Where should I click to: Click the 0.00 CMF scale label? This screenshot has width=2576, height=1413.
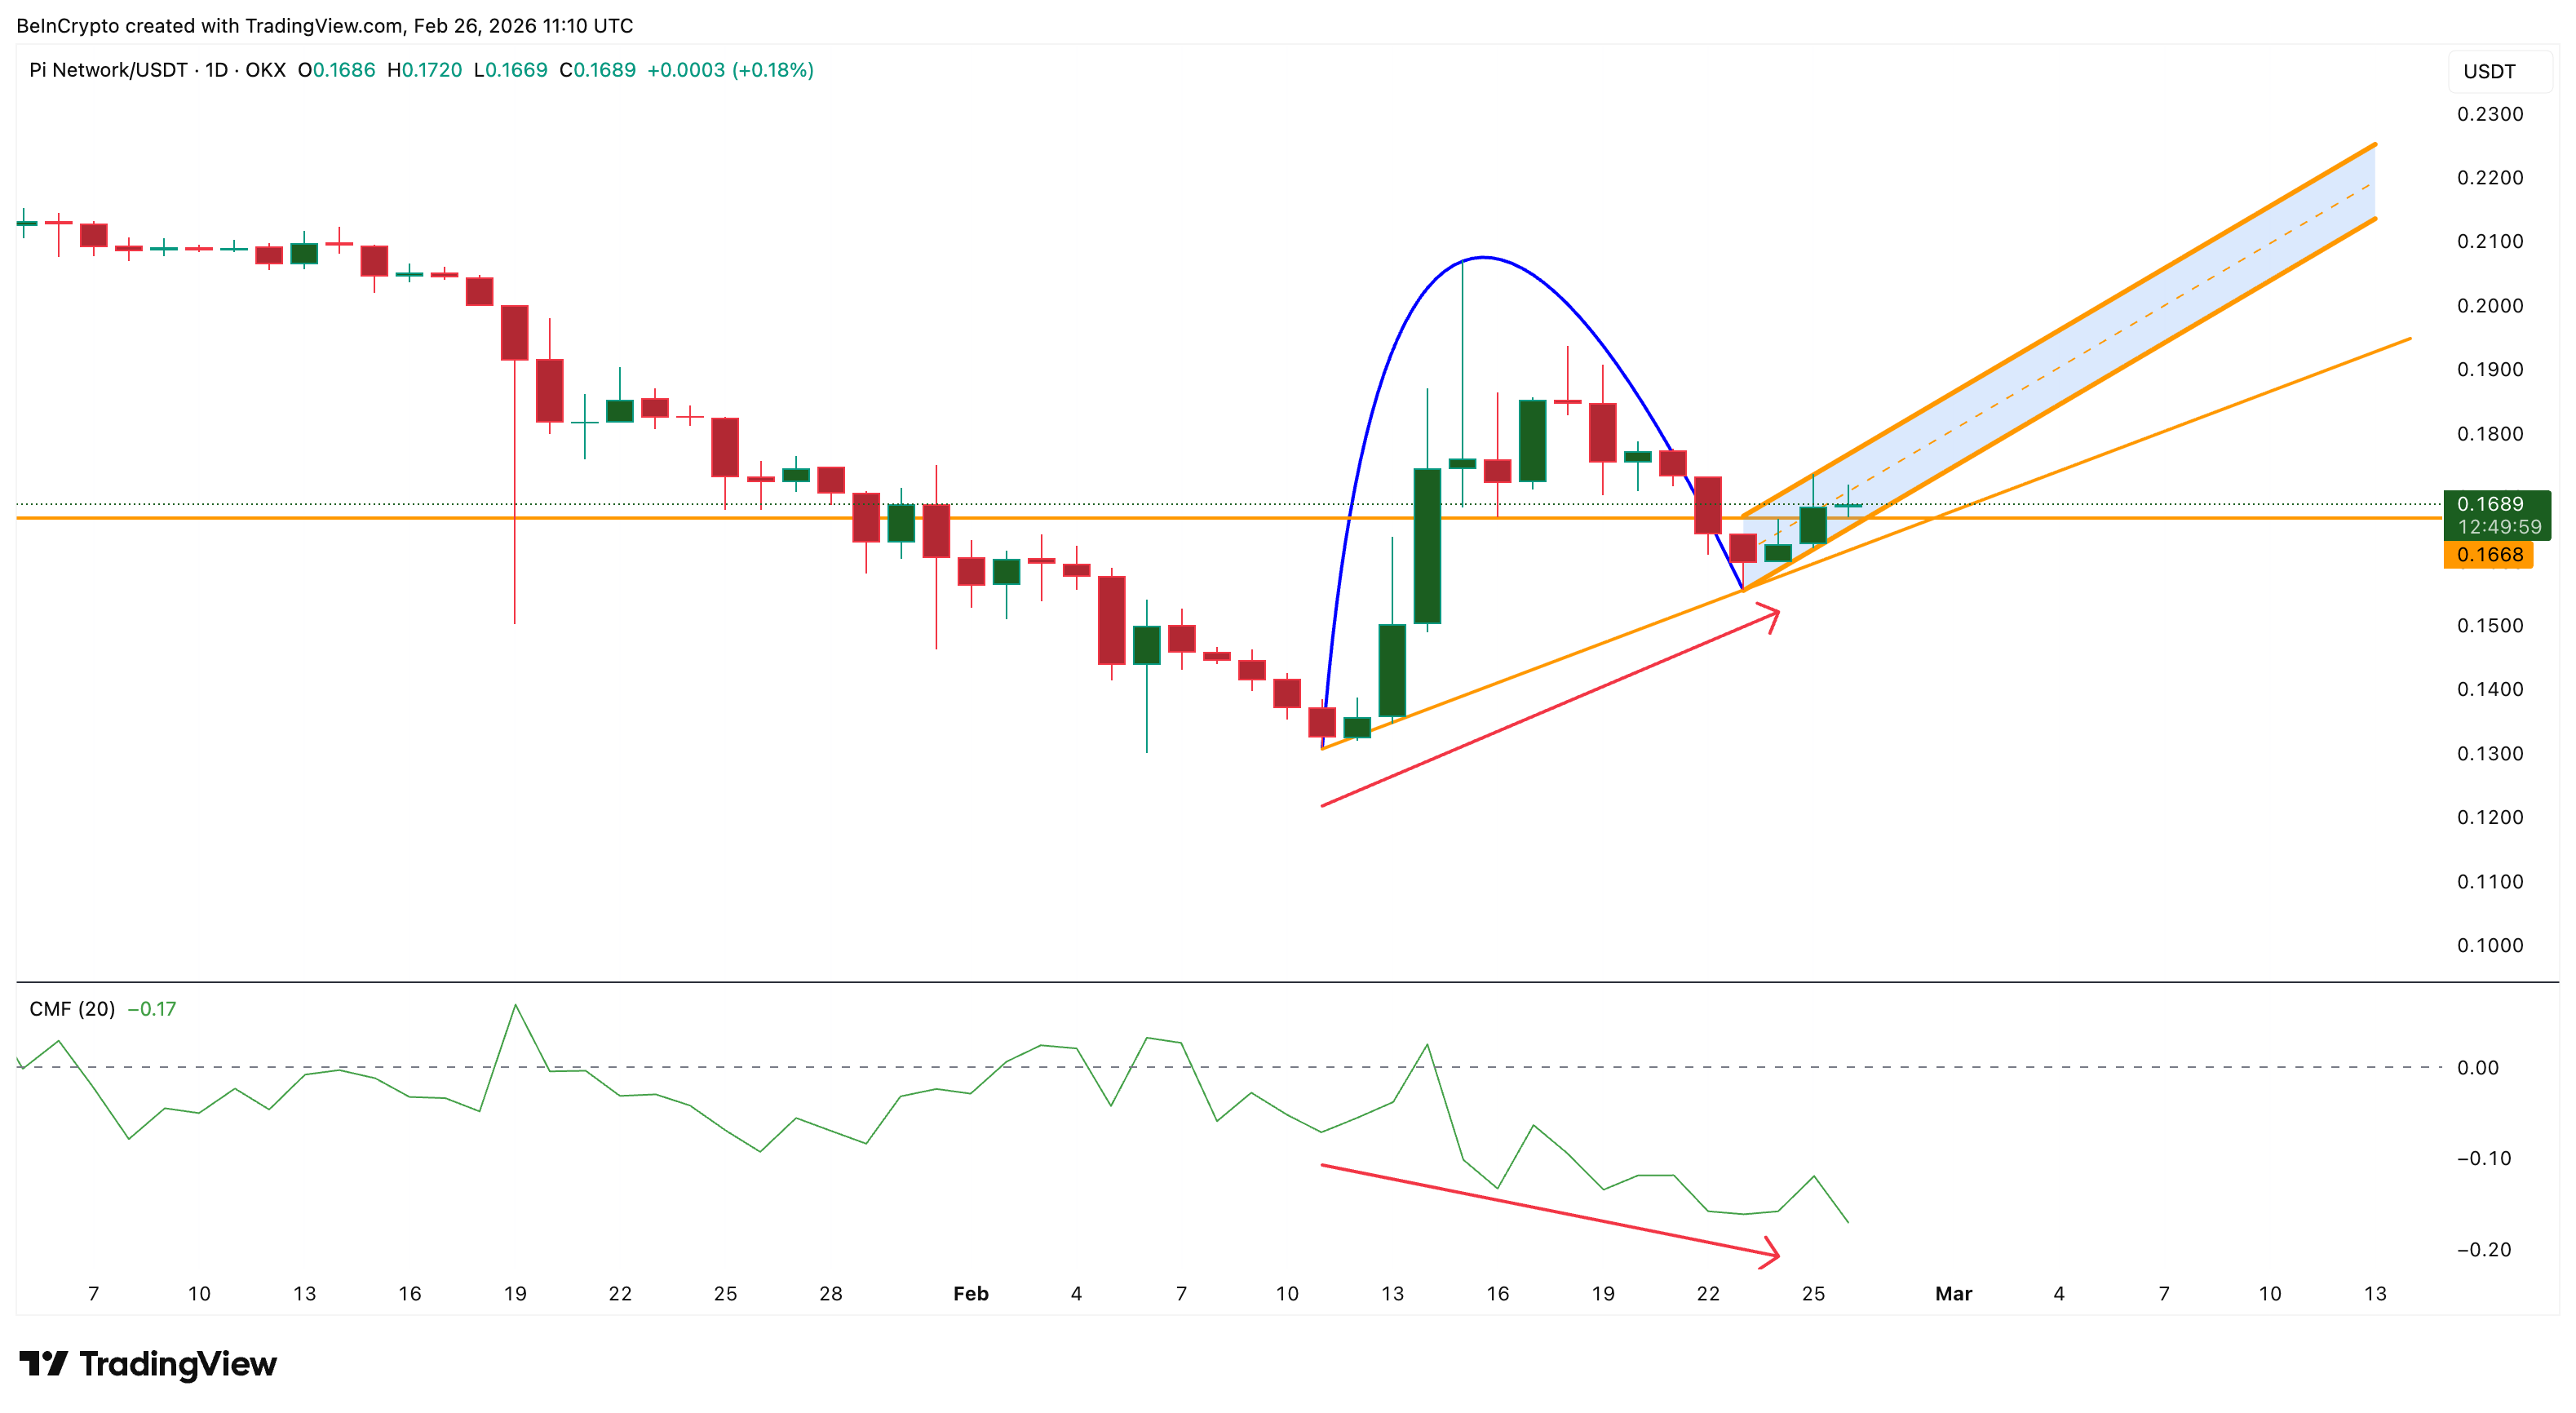2477,1068
